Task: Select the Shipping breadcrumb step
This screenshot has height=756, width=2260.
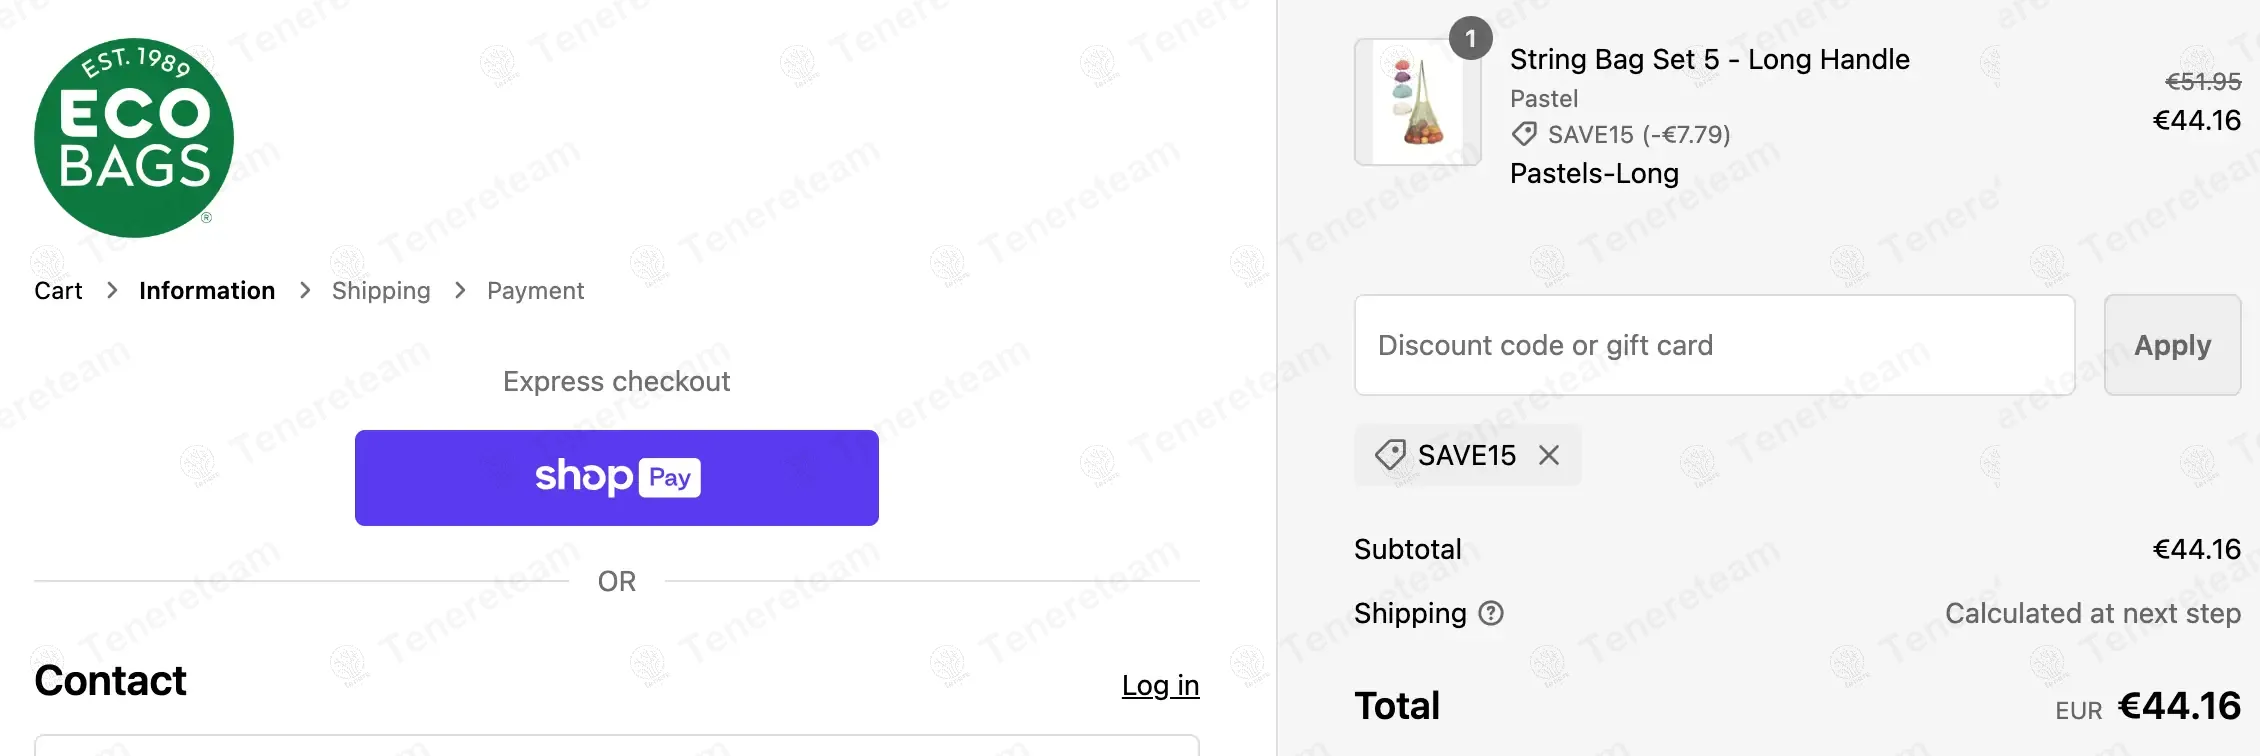Action: coord(381,291)
